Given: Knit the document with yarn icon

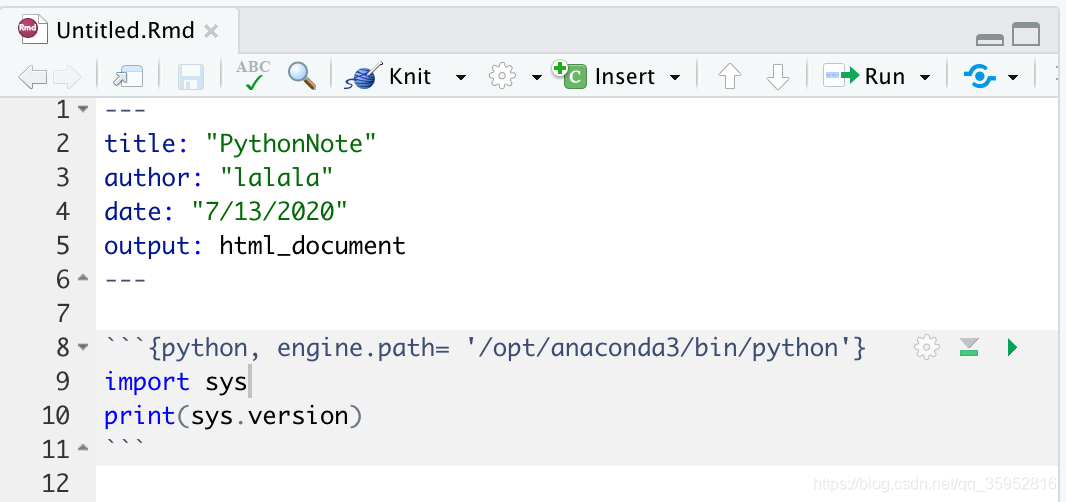Looking at the screenshot, I should click(x=388, y=76).
